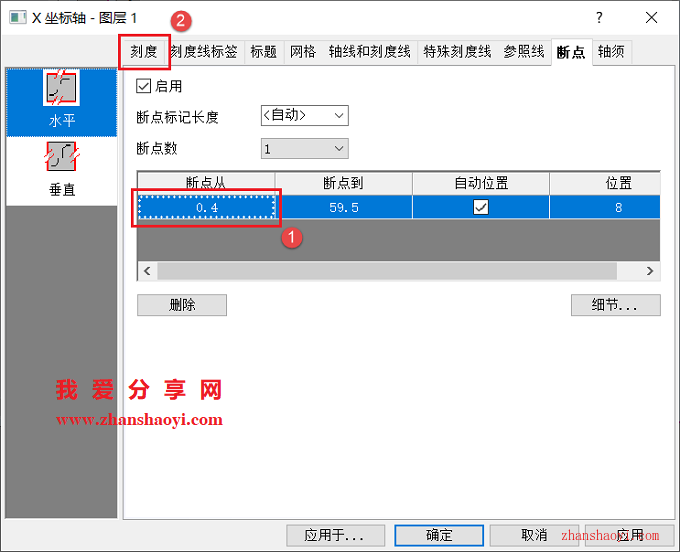Click the 断点到 column header

[x=343, y=183]
